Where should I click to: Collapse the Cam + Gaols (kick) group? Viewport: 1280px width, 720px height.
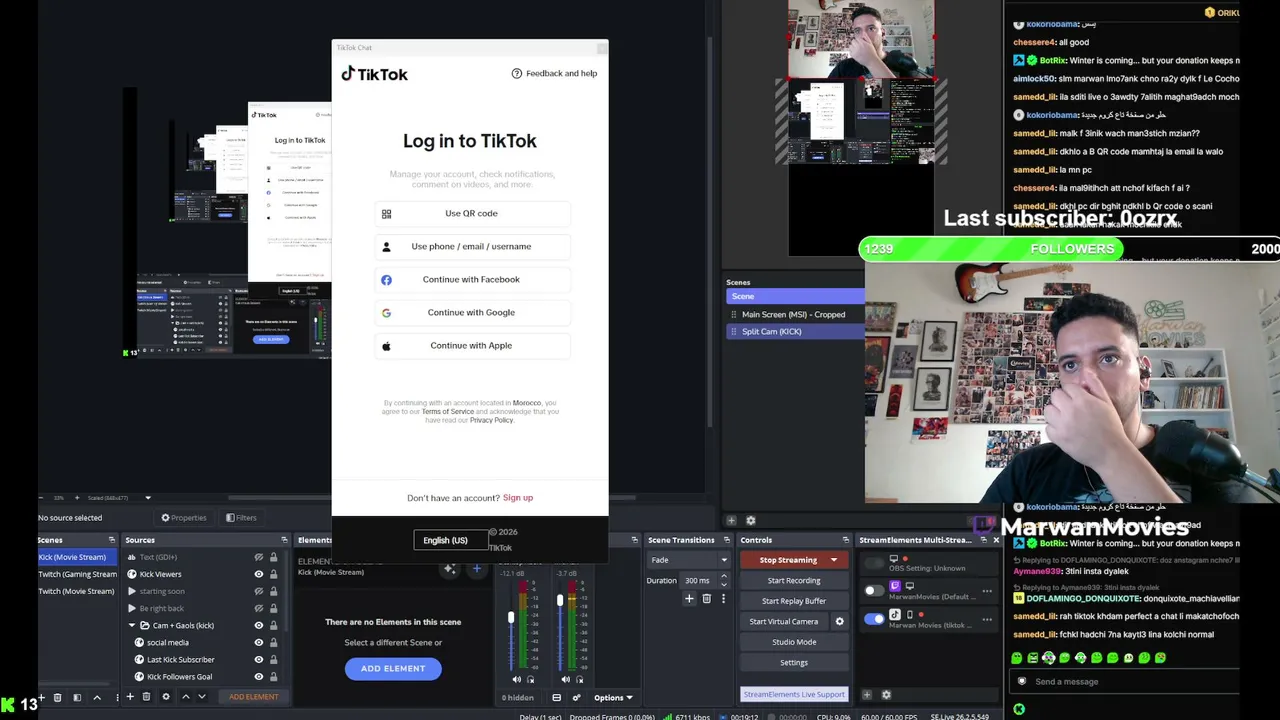[x=131, y=625]
